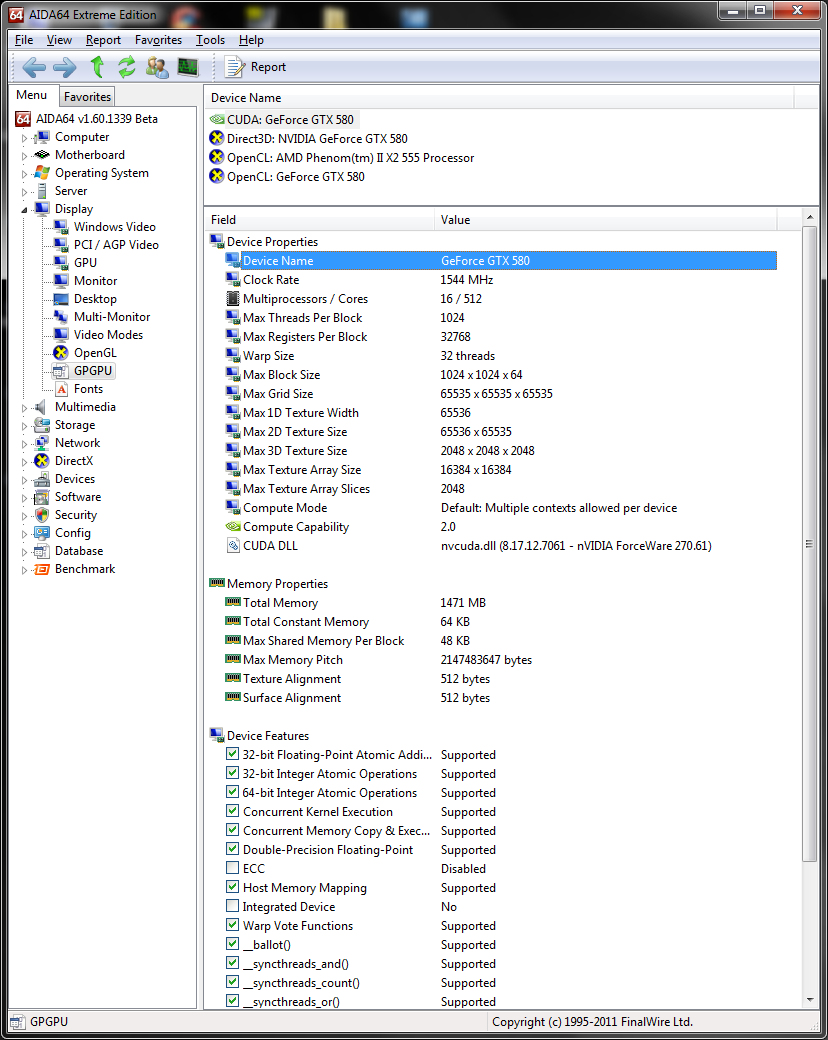The height and width of the screenshot is (1040, 828).
Task: Go forward using the blue right arrow
Action: click(x=64, y=67)
